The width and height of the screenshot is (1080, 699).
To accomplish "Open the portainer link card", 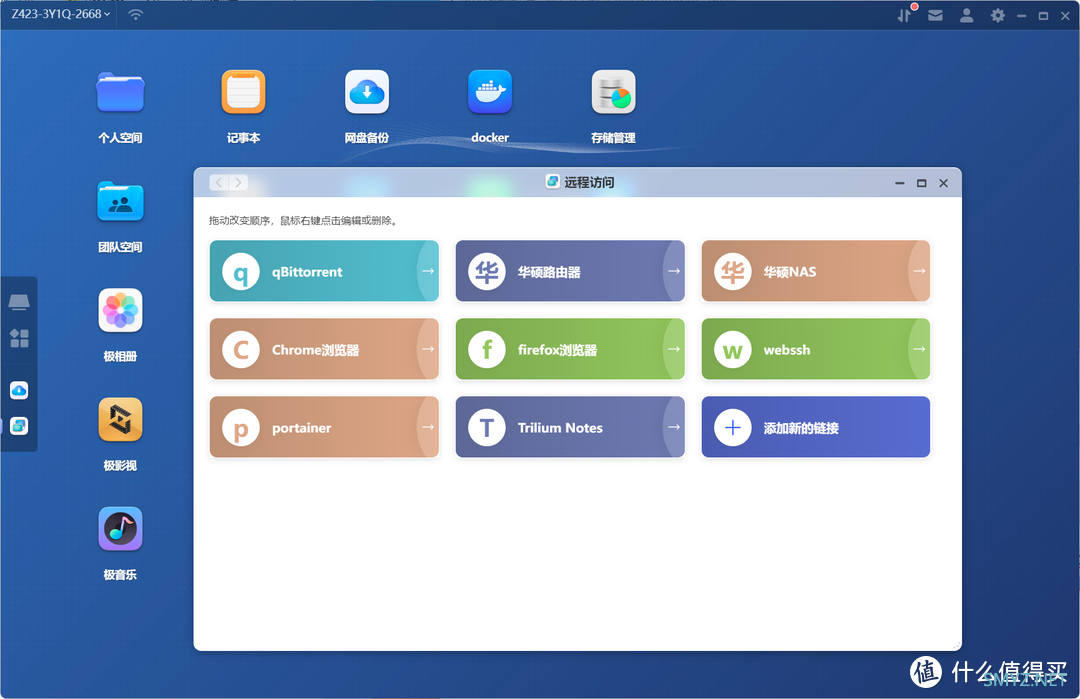I will (x=324, y=427).
